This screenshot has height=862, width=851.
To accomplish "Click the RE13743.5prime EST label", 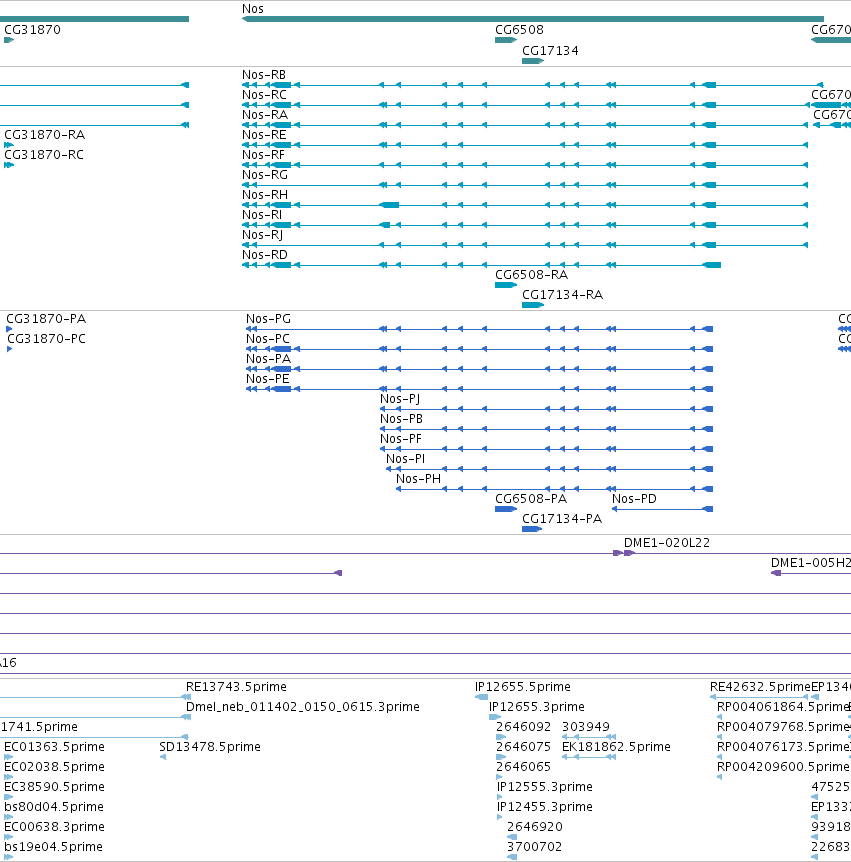I will [x=236, y=687].
